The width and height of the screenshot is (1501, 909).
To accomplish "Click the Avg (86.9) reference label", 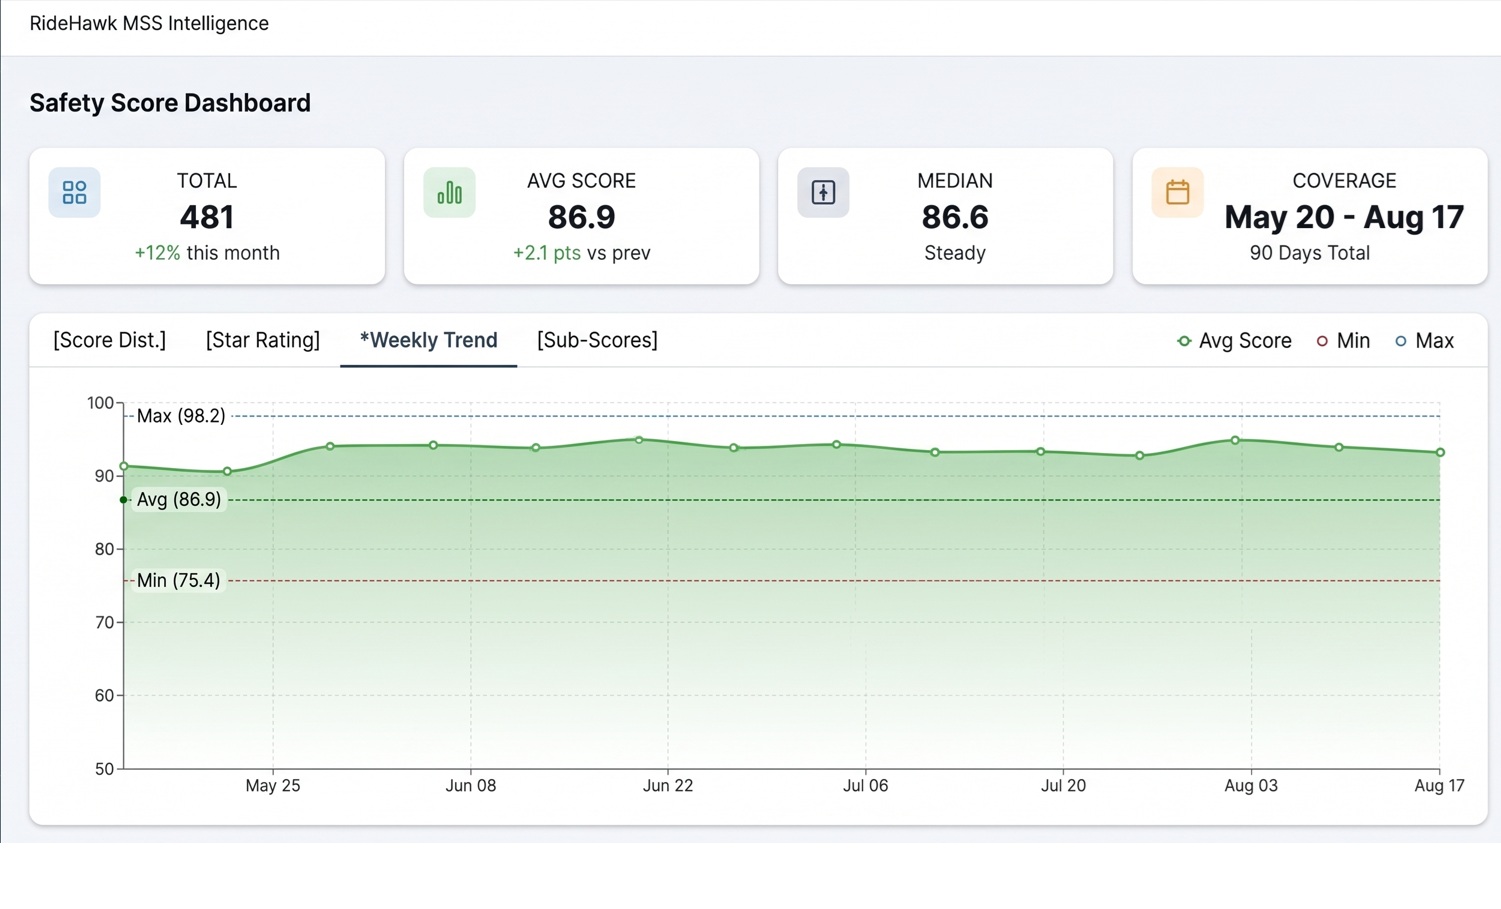I will 179,499.
